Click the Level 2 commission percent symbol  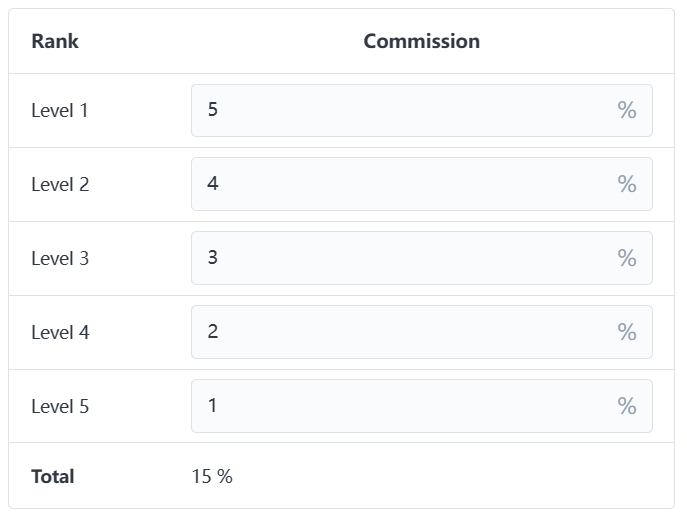click(627, 184)
